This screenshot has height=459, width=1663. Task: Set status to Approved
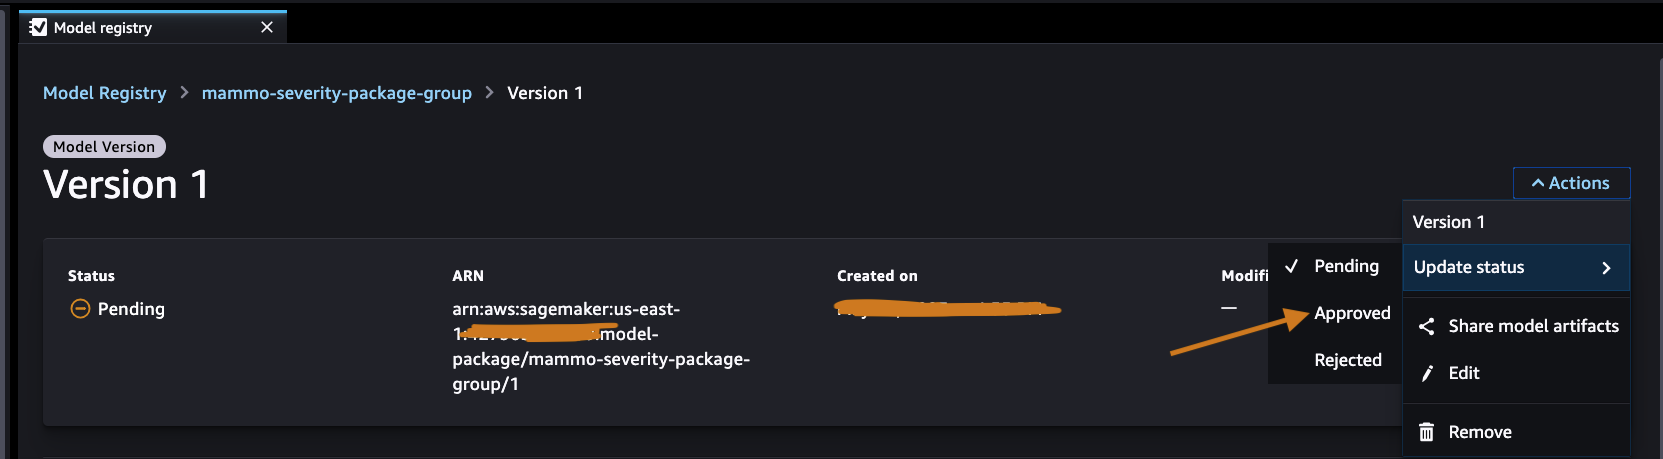(x=1351, y=313)
